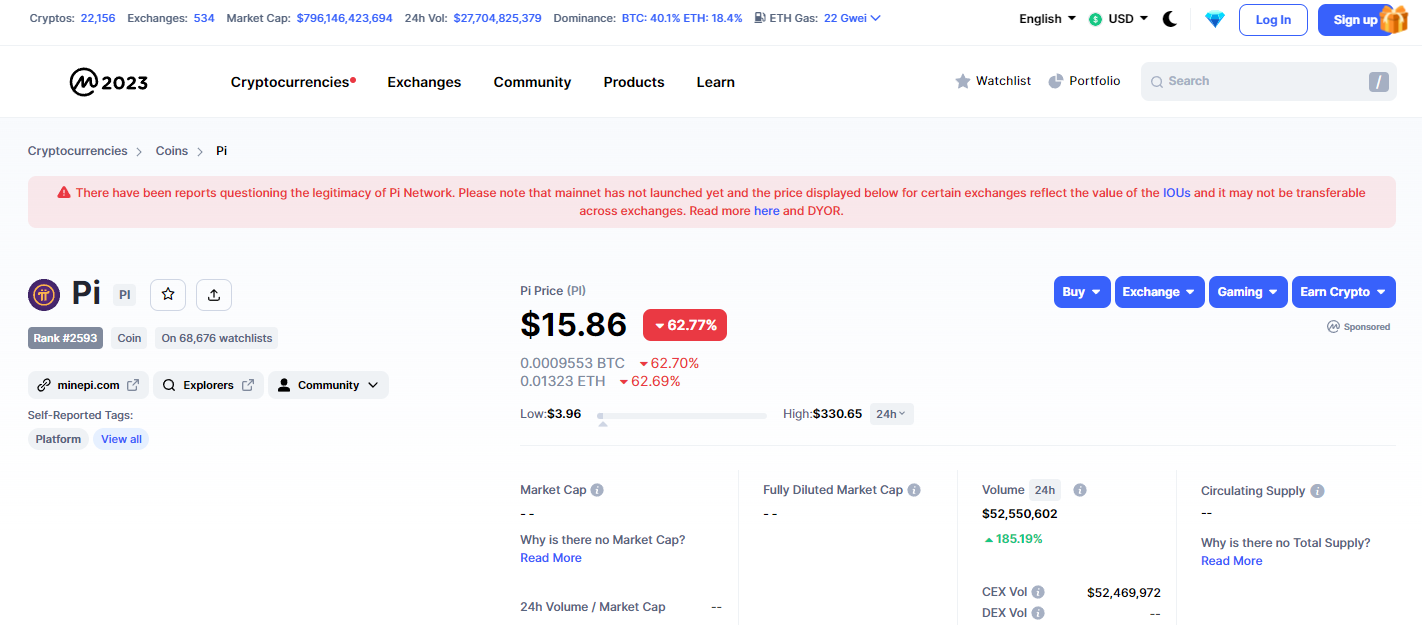The height and width of the screenshot is (638, 1422).
Task: Click the price range marker triangle
Action: point(603,424)
